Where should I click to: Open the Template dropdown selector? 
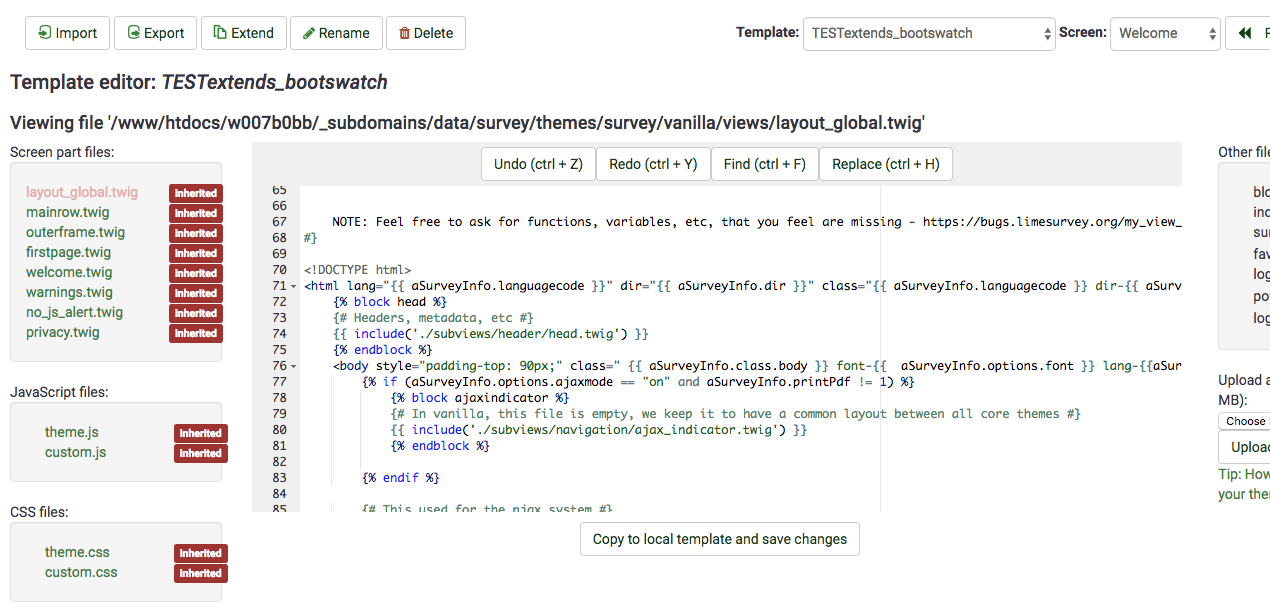pos(928,33)
